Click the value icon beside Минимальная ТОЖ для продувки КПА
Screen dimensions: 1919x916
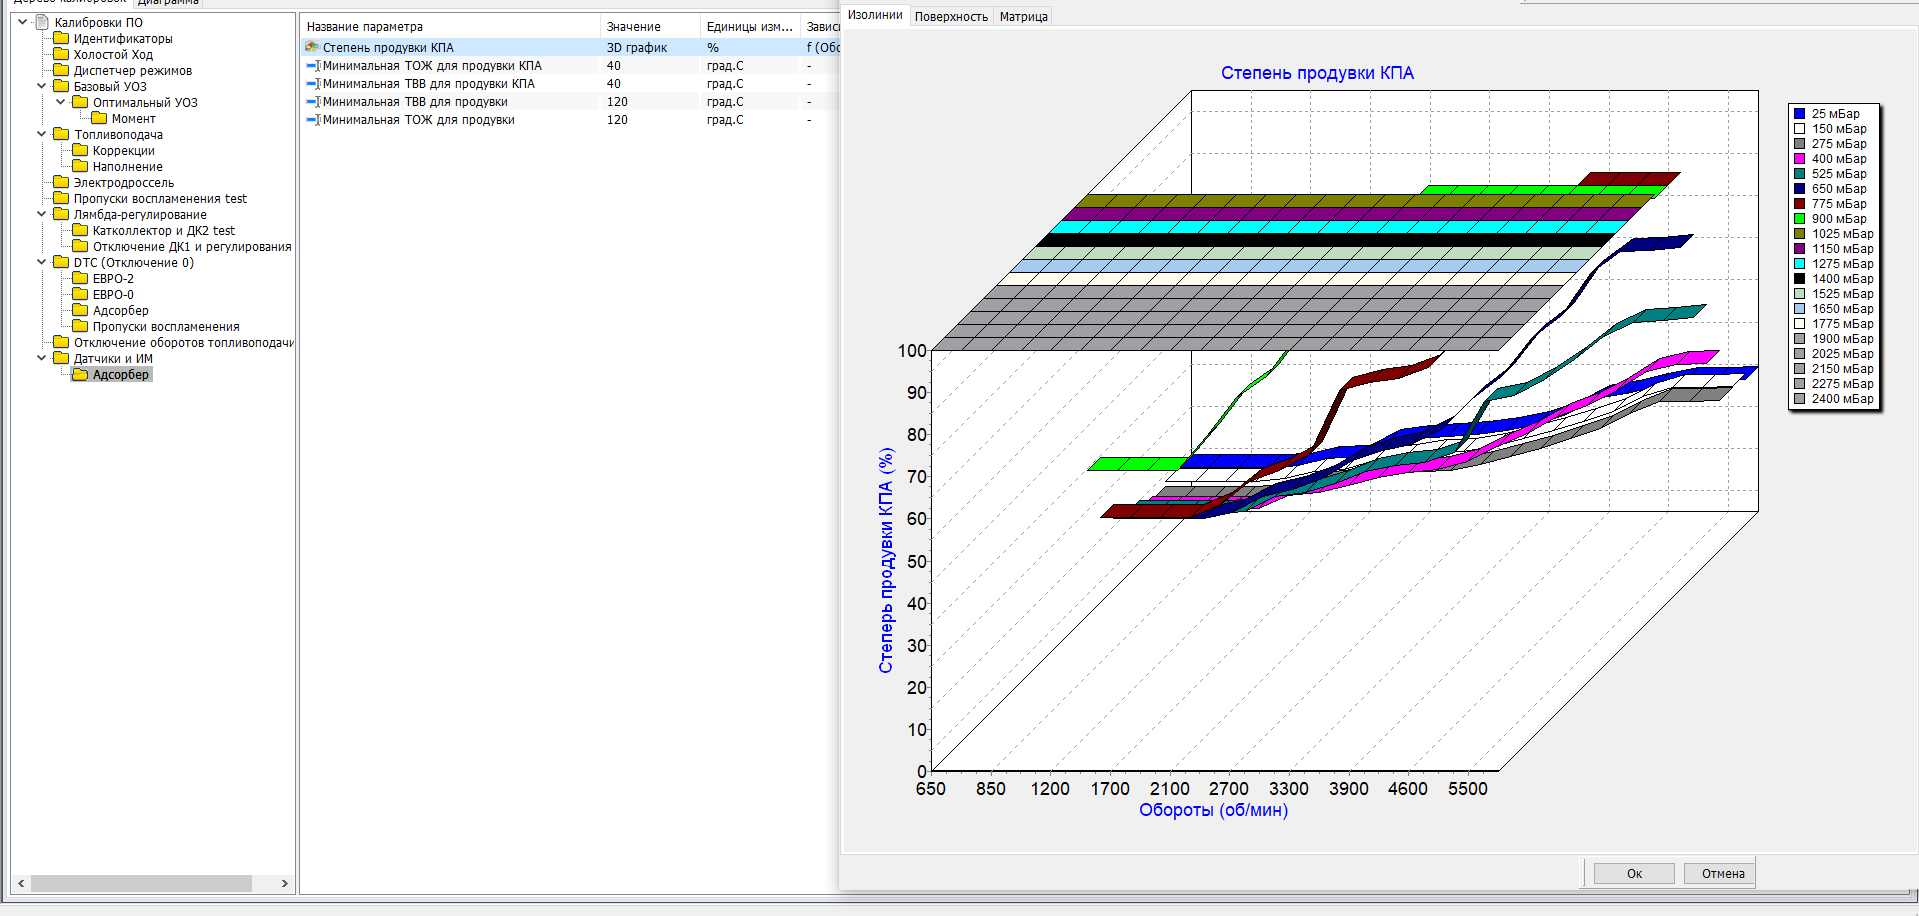click(x=313, y=66)
